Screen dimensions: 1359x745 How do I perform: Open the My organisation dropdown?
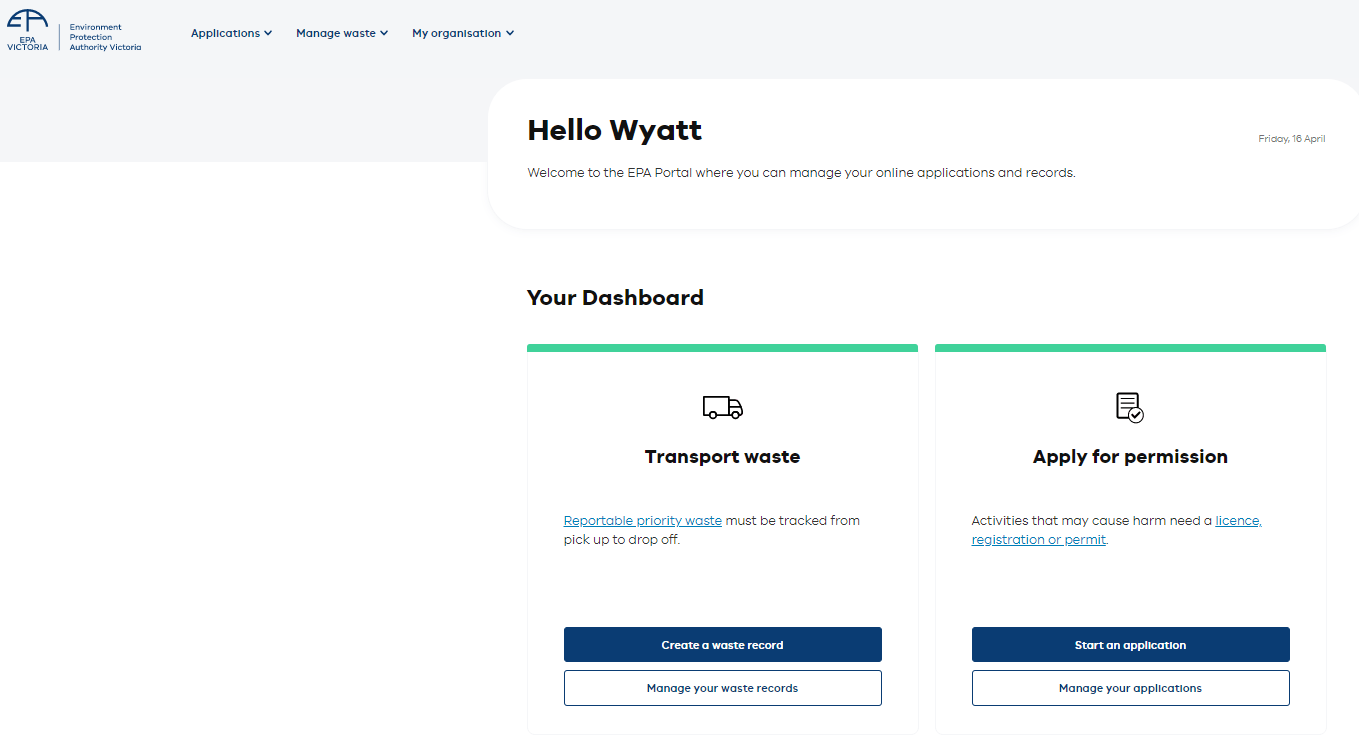(463, 33)
